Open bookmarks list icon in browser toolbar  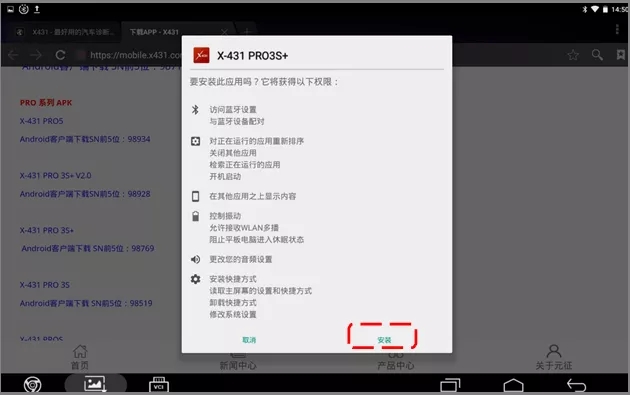pos(621,55)
